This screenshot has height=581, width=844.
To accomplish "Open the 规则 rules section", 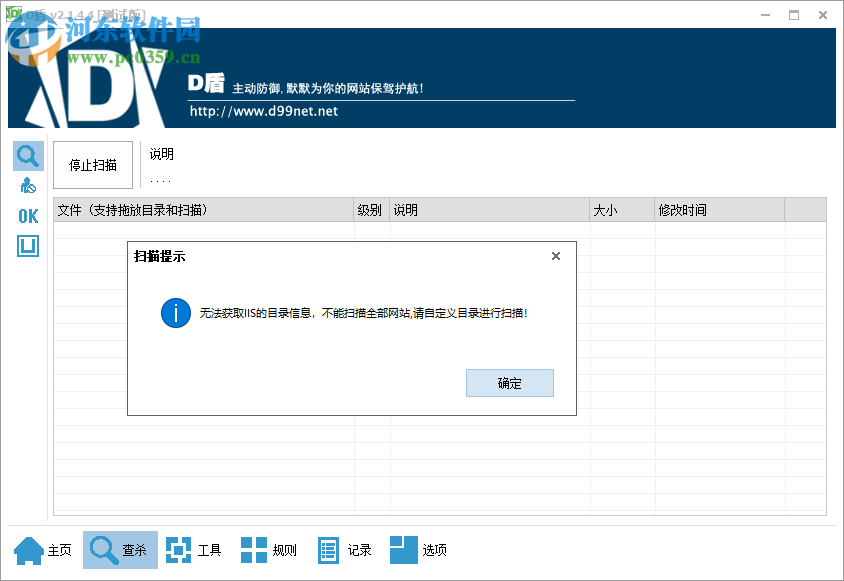I will (268, 549).
